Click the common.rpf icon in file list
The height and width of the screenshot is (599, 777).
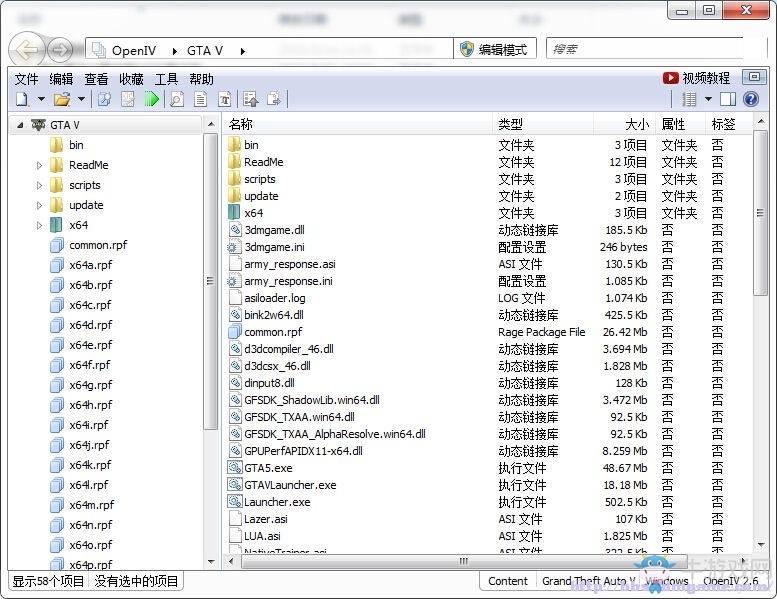pos(234,331)
